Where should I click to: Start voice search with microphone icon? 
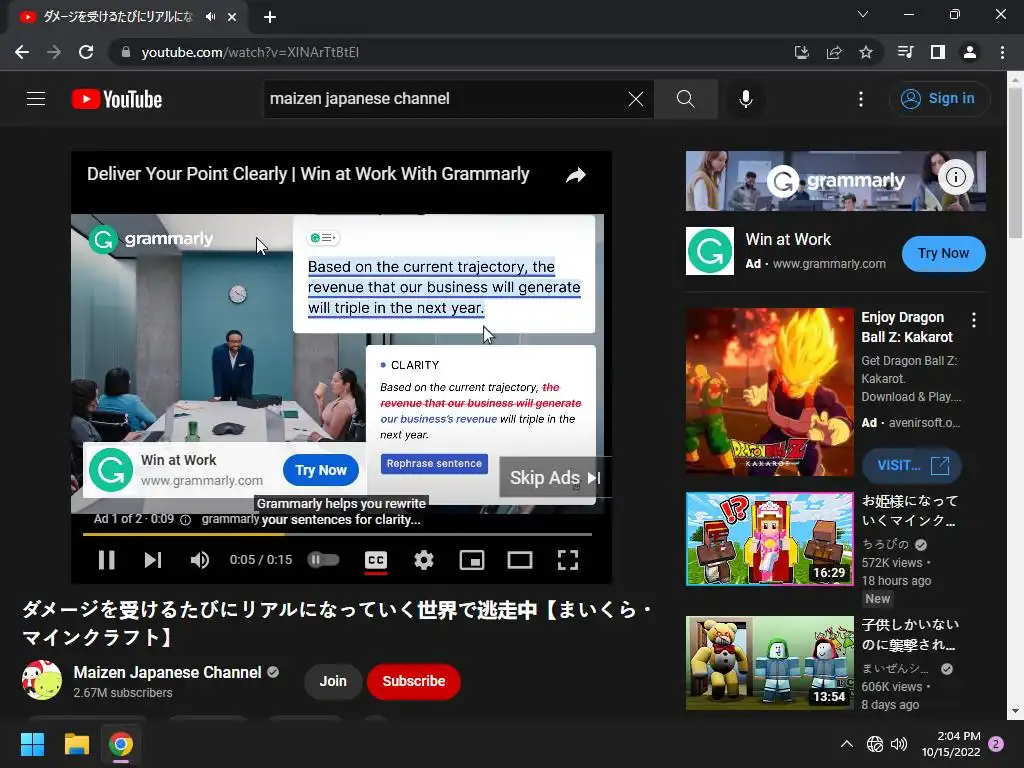pyautogui.click(x=746, y=99)
